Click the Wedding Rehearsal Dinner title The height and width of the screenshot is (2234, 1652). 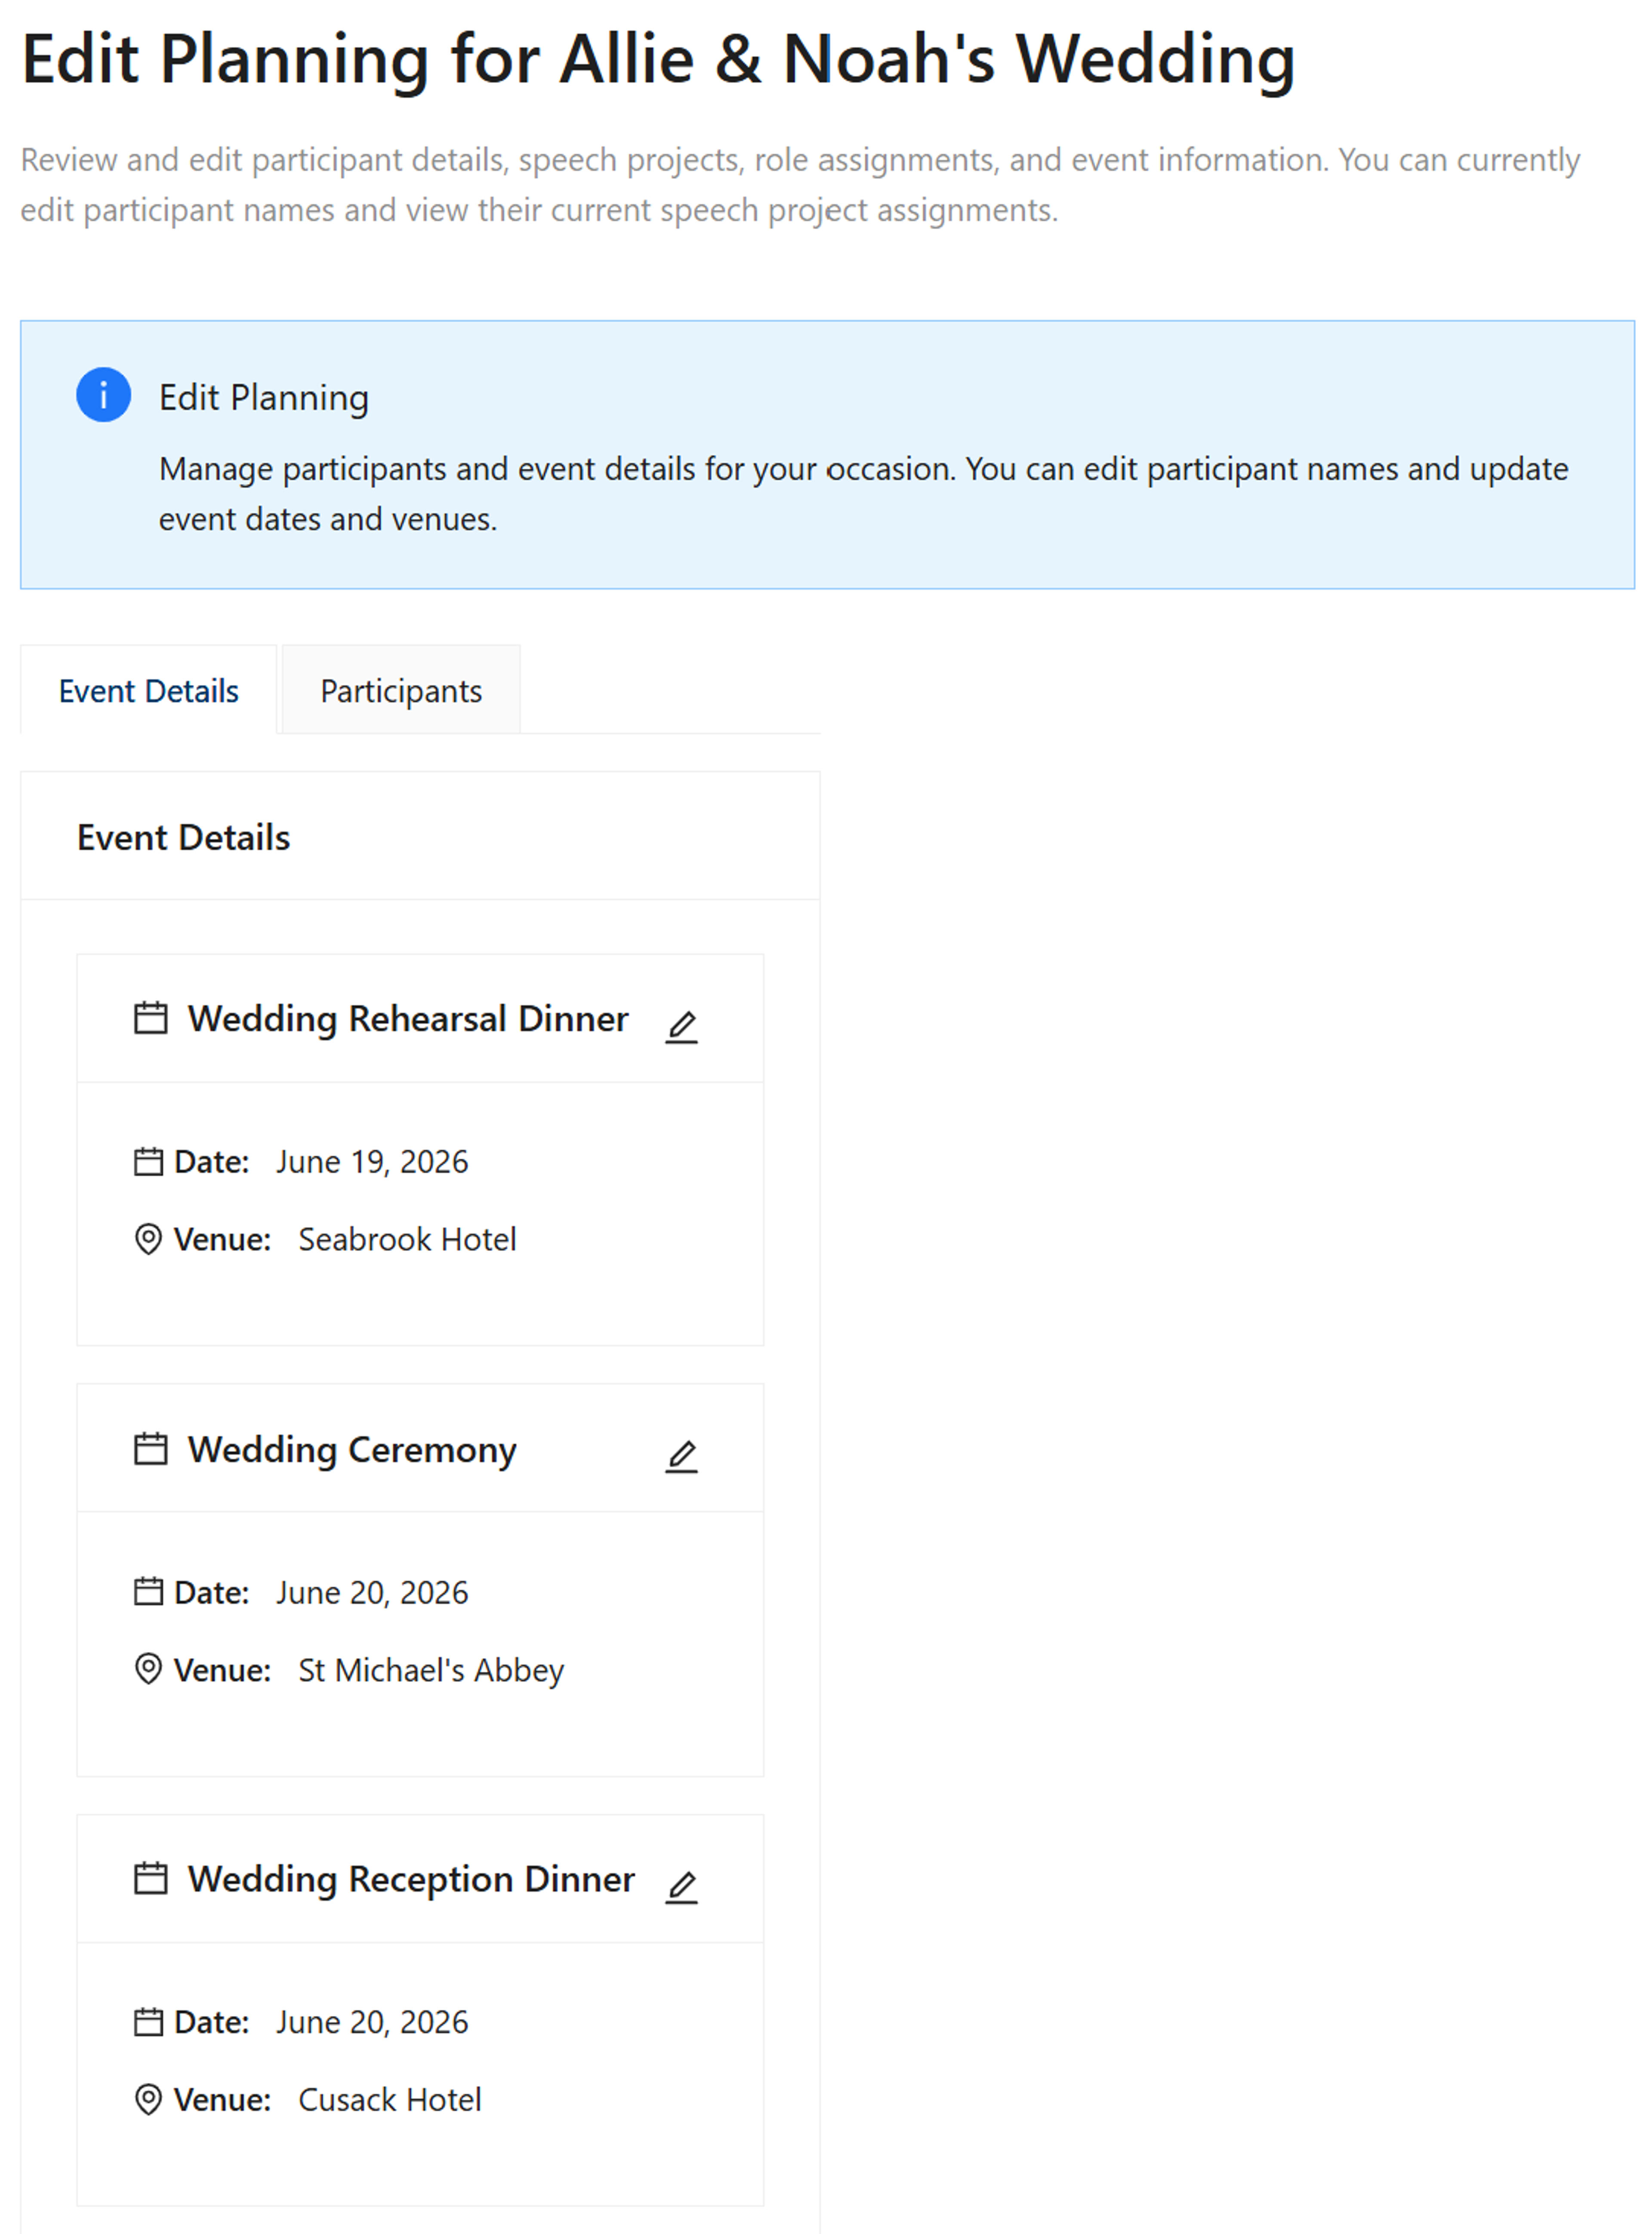pyautogui.click(x=408, y=1019)
